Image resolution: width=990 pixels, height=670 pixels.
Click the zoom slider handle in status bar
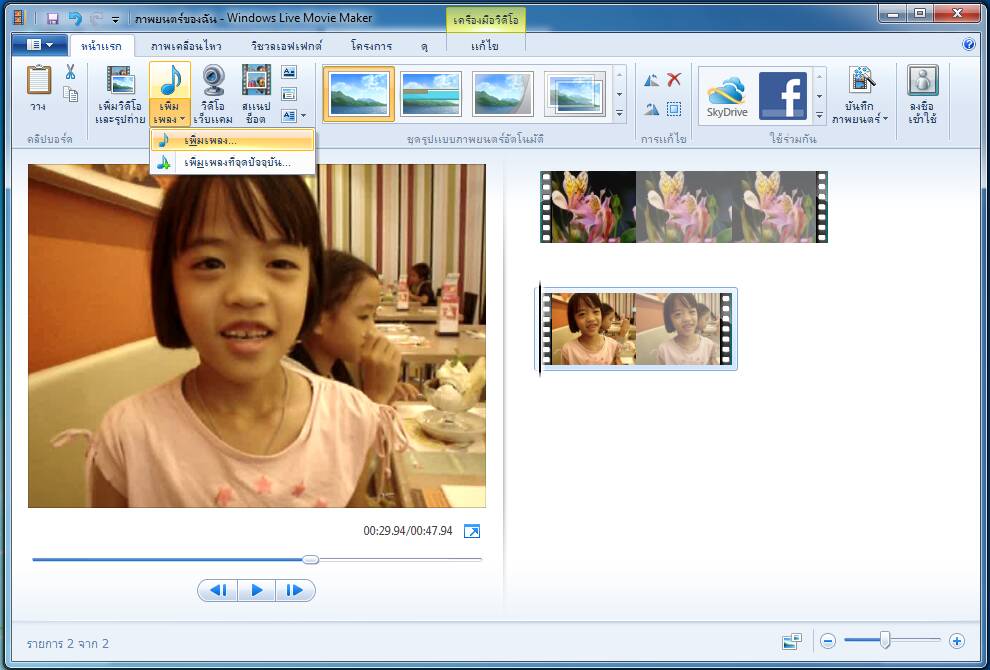[884, 641]
